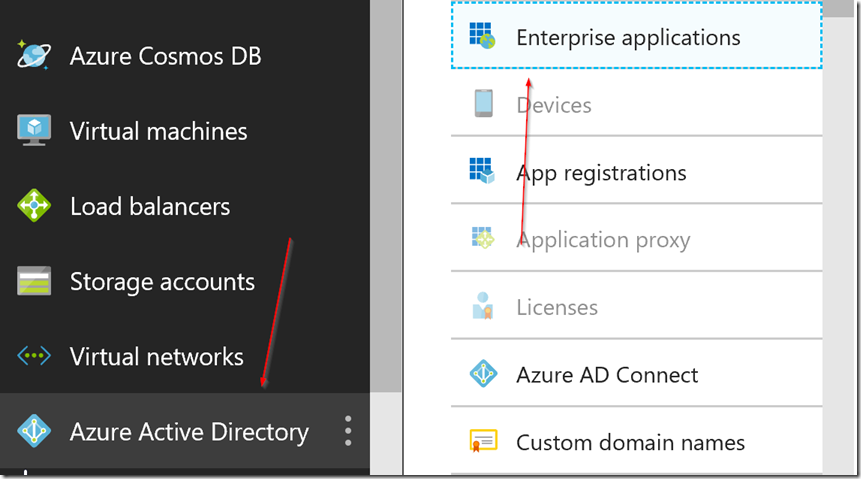Open Azure Cosmos DB from sidebar

tap(184, 56)
